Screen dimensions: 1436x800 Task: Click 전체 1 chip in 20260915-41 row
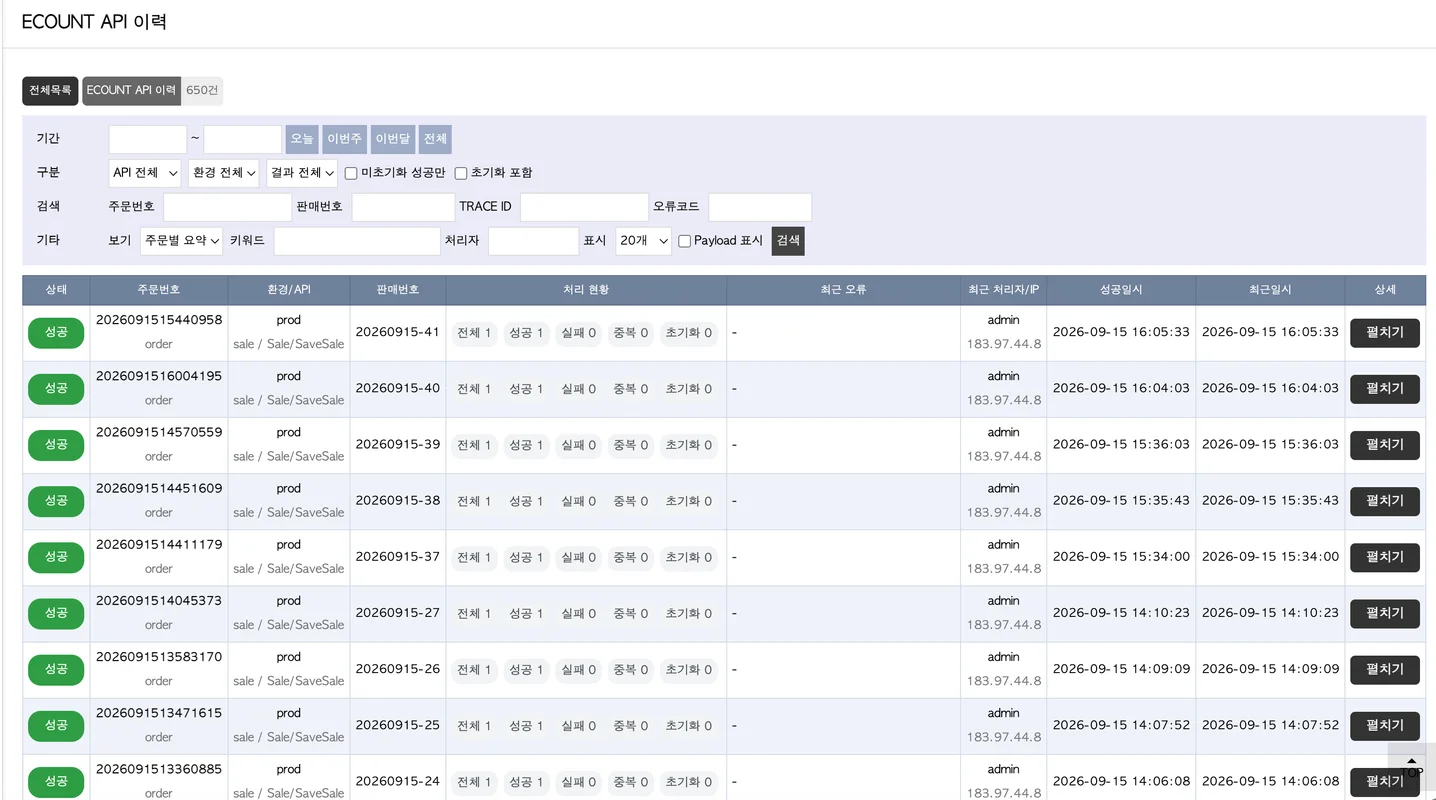coord(474,333)
